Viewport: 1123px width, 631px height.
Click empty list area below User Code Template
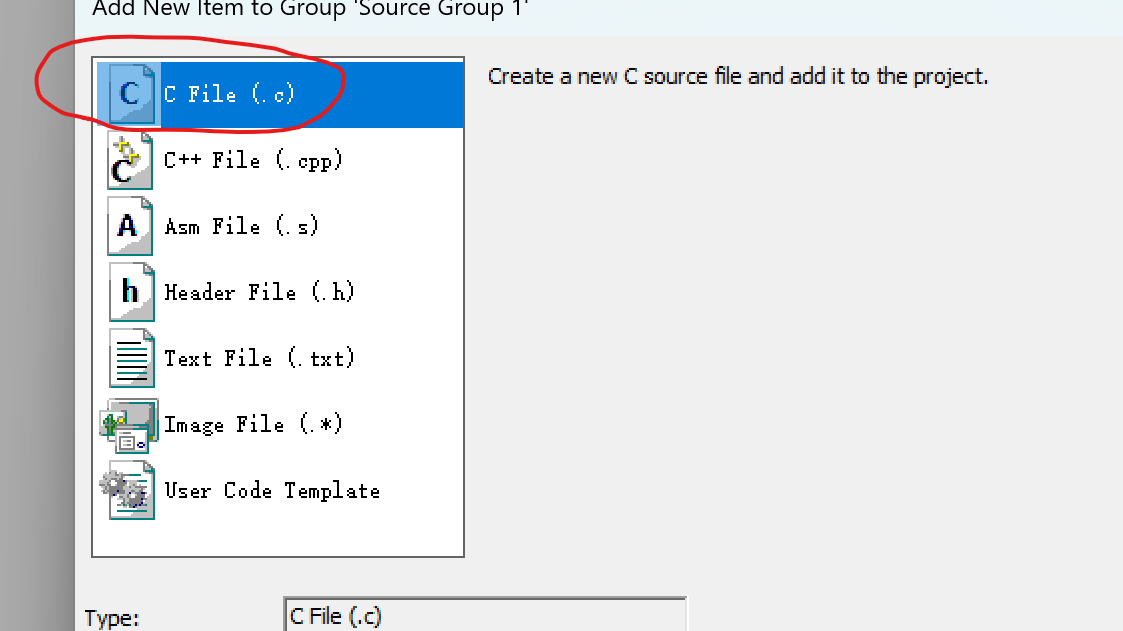point(278,537)
